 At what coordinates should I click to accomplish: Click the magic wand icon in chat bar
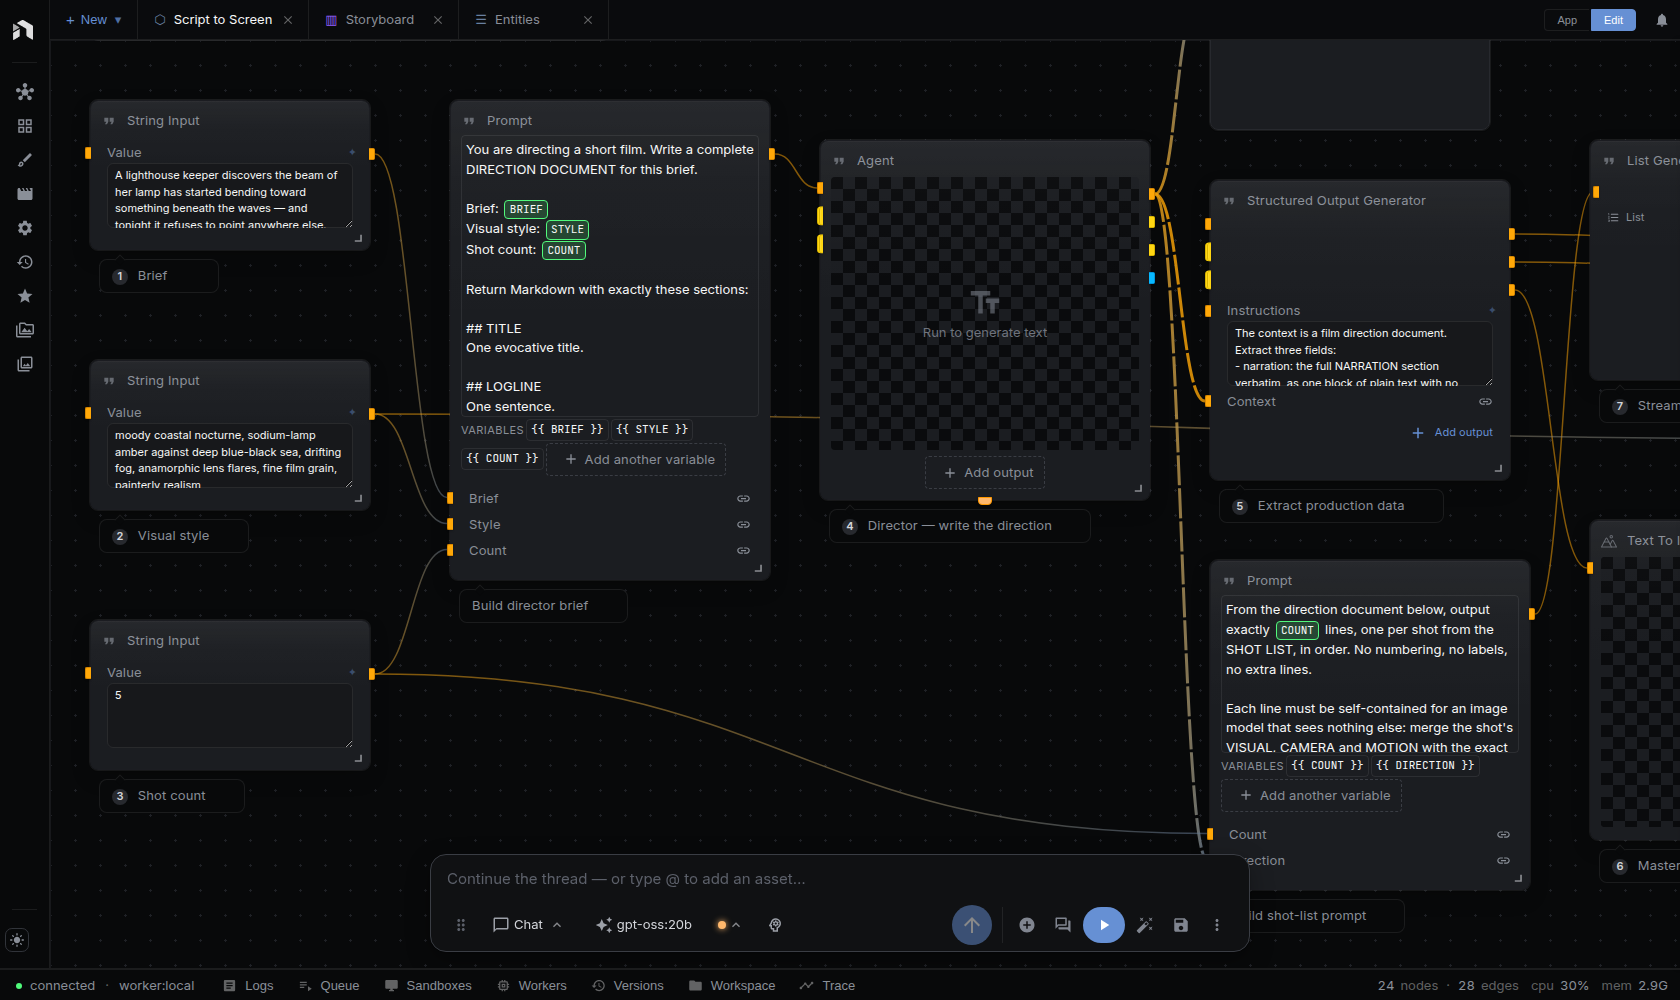click(x=1145, y=925)
